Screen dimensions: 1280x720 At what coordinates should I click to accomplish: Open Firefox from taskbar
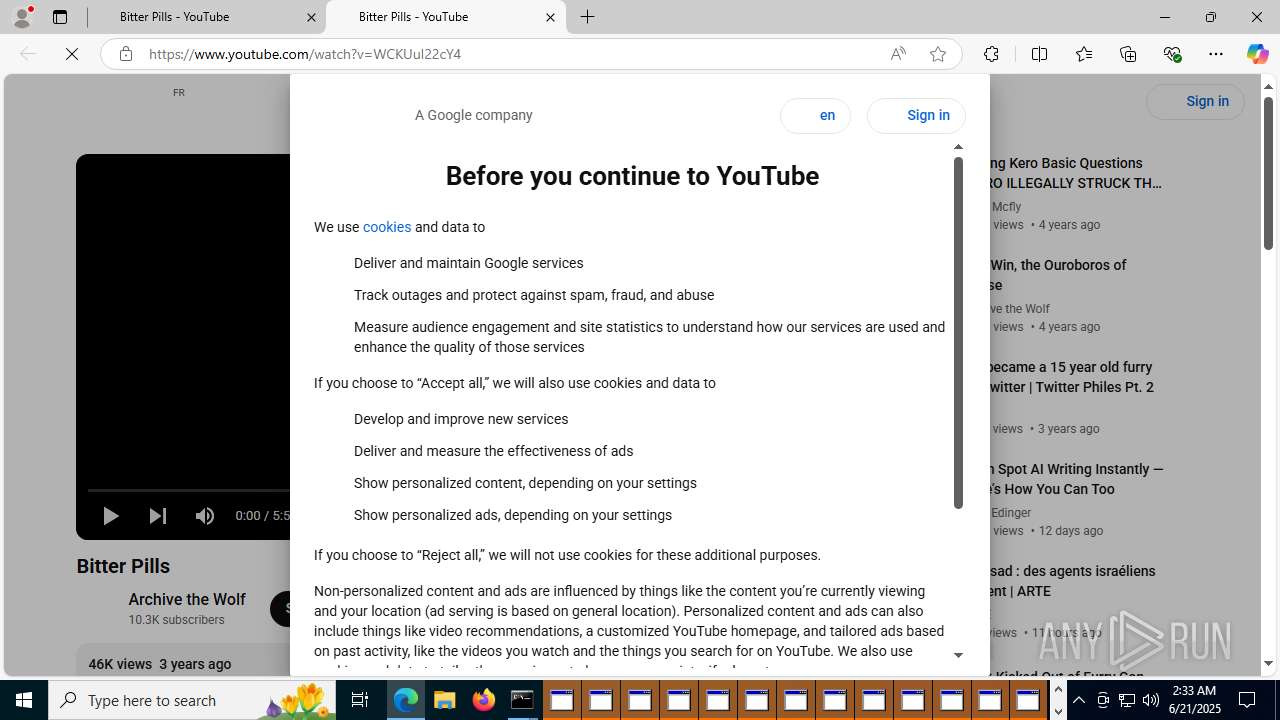(483, 700)
